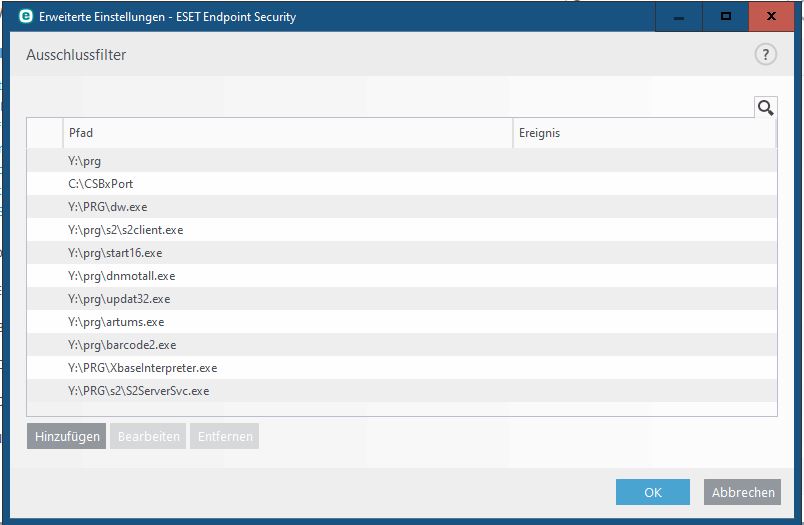Maximize the Erweiterte Einstellungen window

tap(726, 16)
